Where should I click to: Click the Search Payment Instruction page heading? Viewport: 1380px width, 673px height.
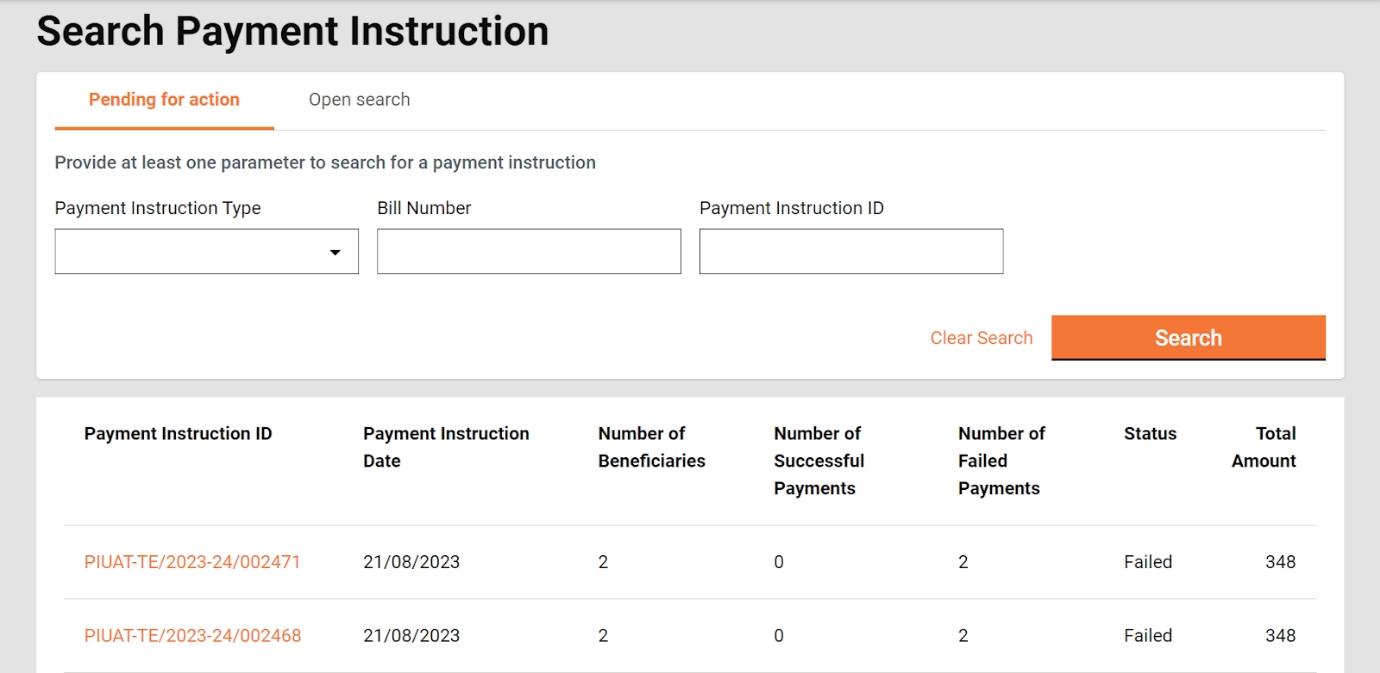point(293,32)
